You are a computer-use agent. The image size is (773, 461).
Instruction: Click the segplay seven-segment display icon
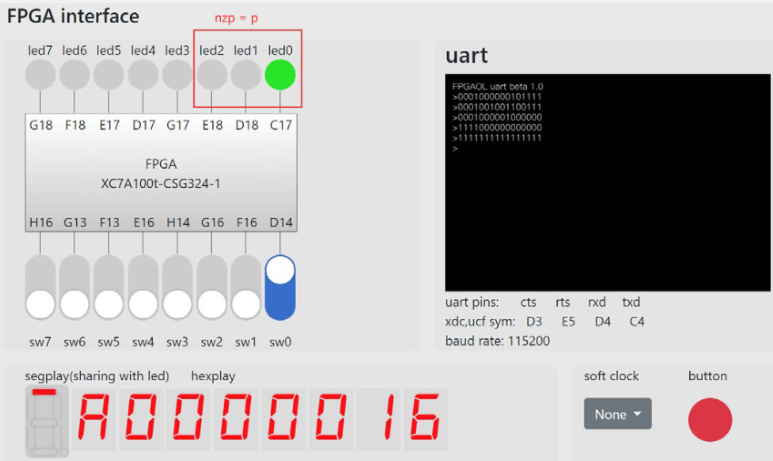[x=47, y=422]
